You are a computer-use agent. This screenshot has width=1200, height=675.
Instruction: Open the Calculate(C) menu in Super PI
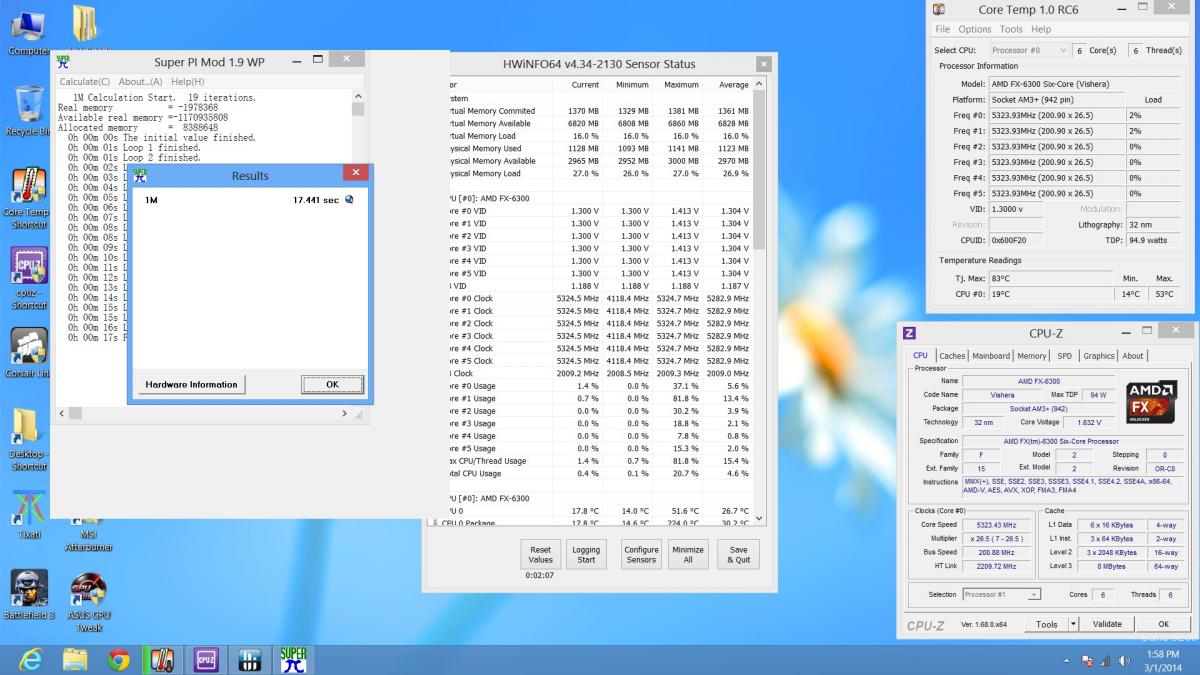(x=84, y=82)
